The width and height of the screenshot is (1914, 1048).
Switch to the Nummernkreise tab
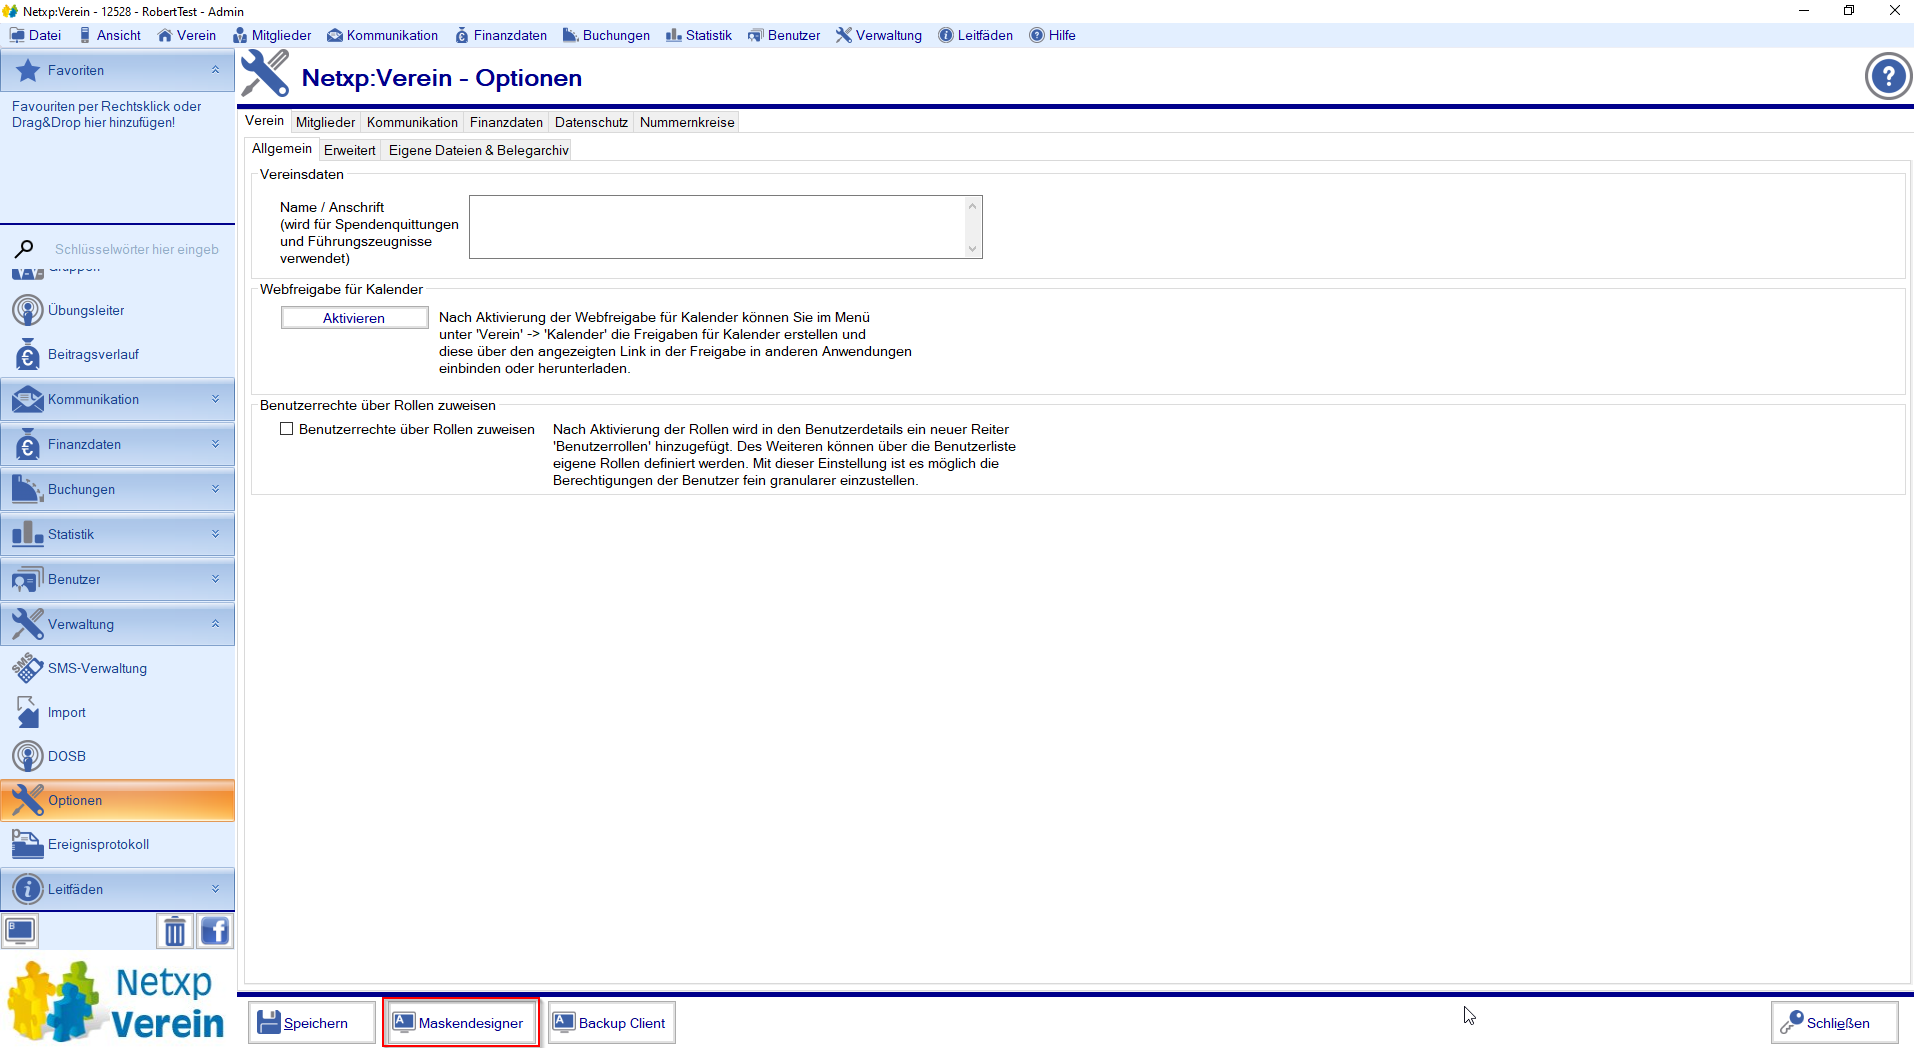[687, 122]
